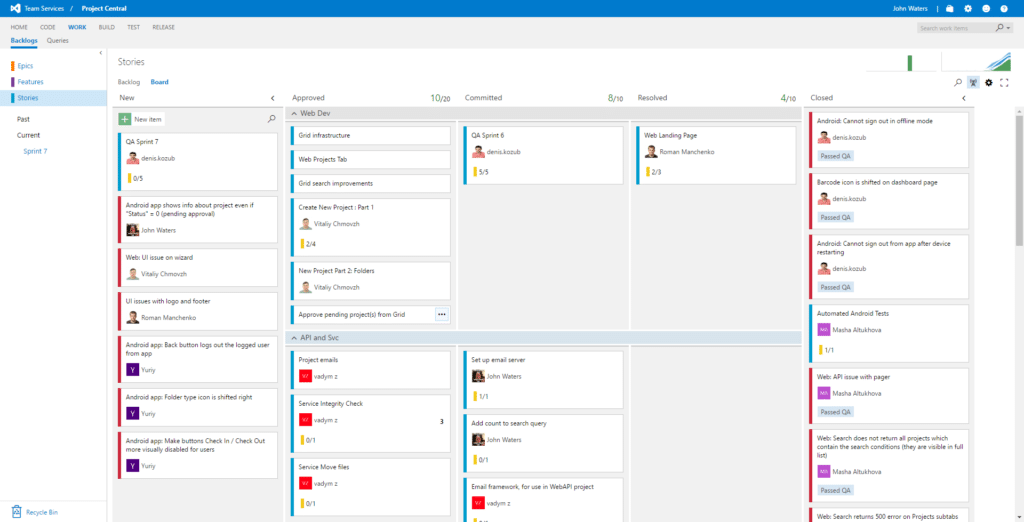Click John Waters avatar on Android app shows info card

pos(133,230)
